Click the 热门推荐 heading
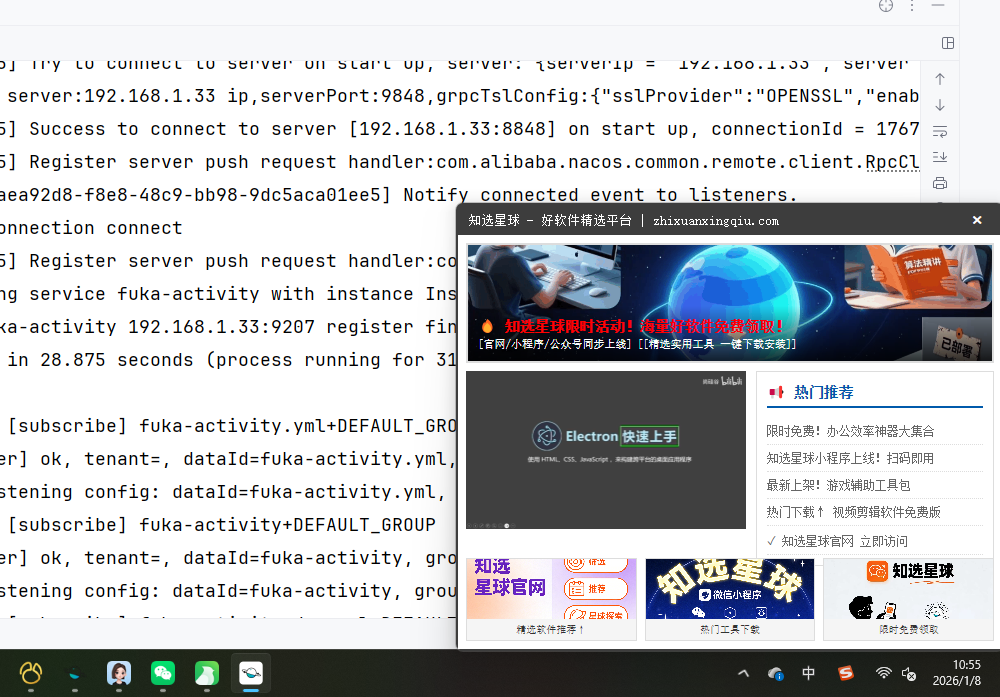Screen dimensions: 1000x697 823,392
